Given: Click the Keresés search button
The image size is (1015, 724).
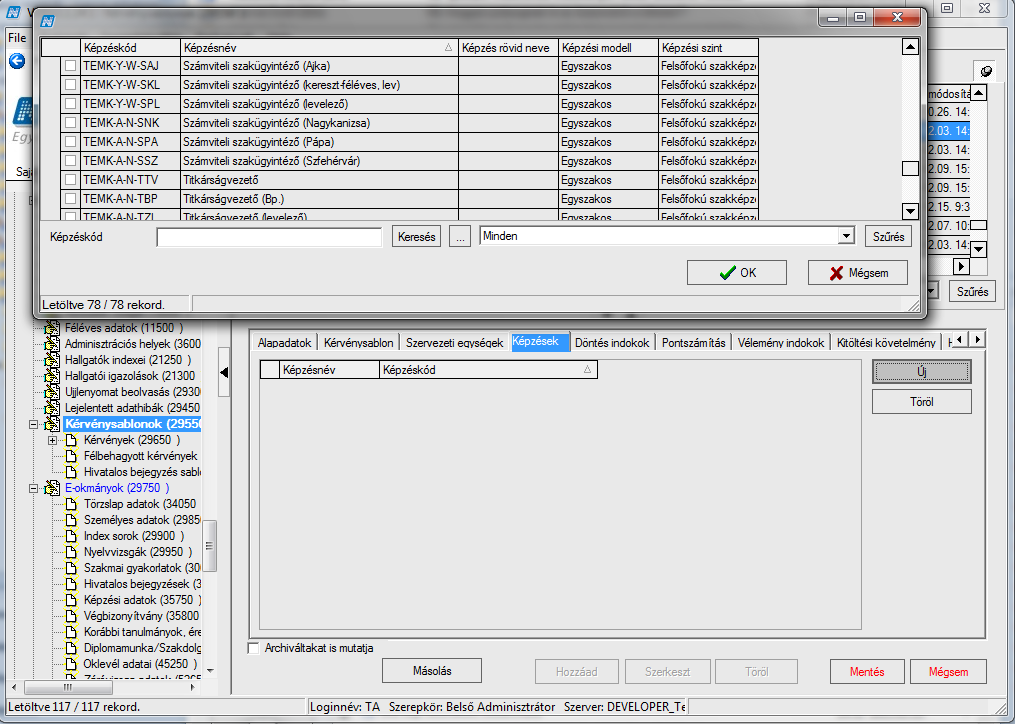Looking at the screenshot, I should (416, 237).
